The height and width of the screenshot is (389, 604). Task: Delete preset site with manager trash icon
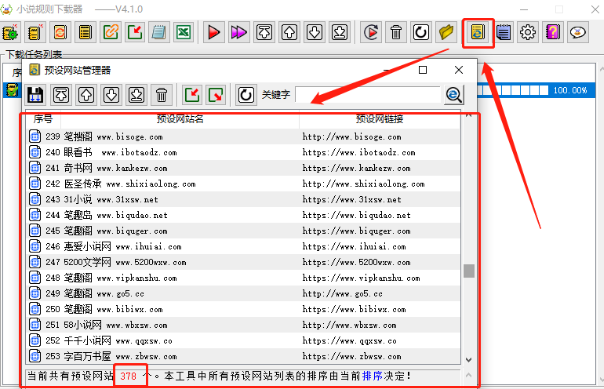click(x=161, y=95)
